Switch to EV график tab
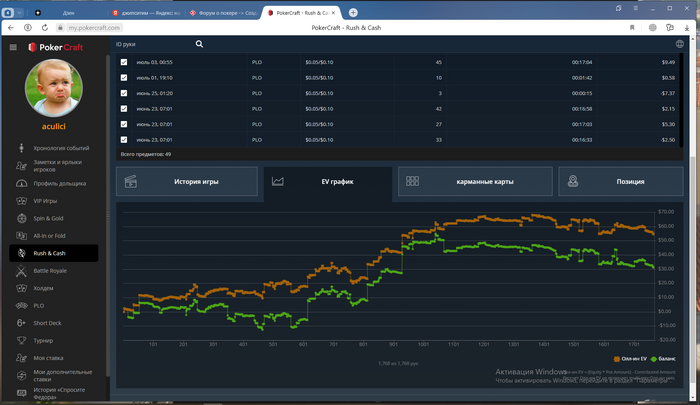The image size is (700, 405). point(328,182)
